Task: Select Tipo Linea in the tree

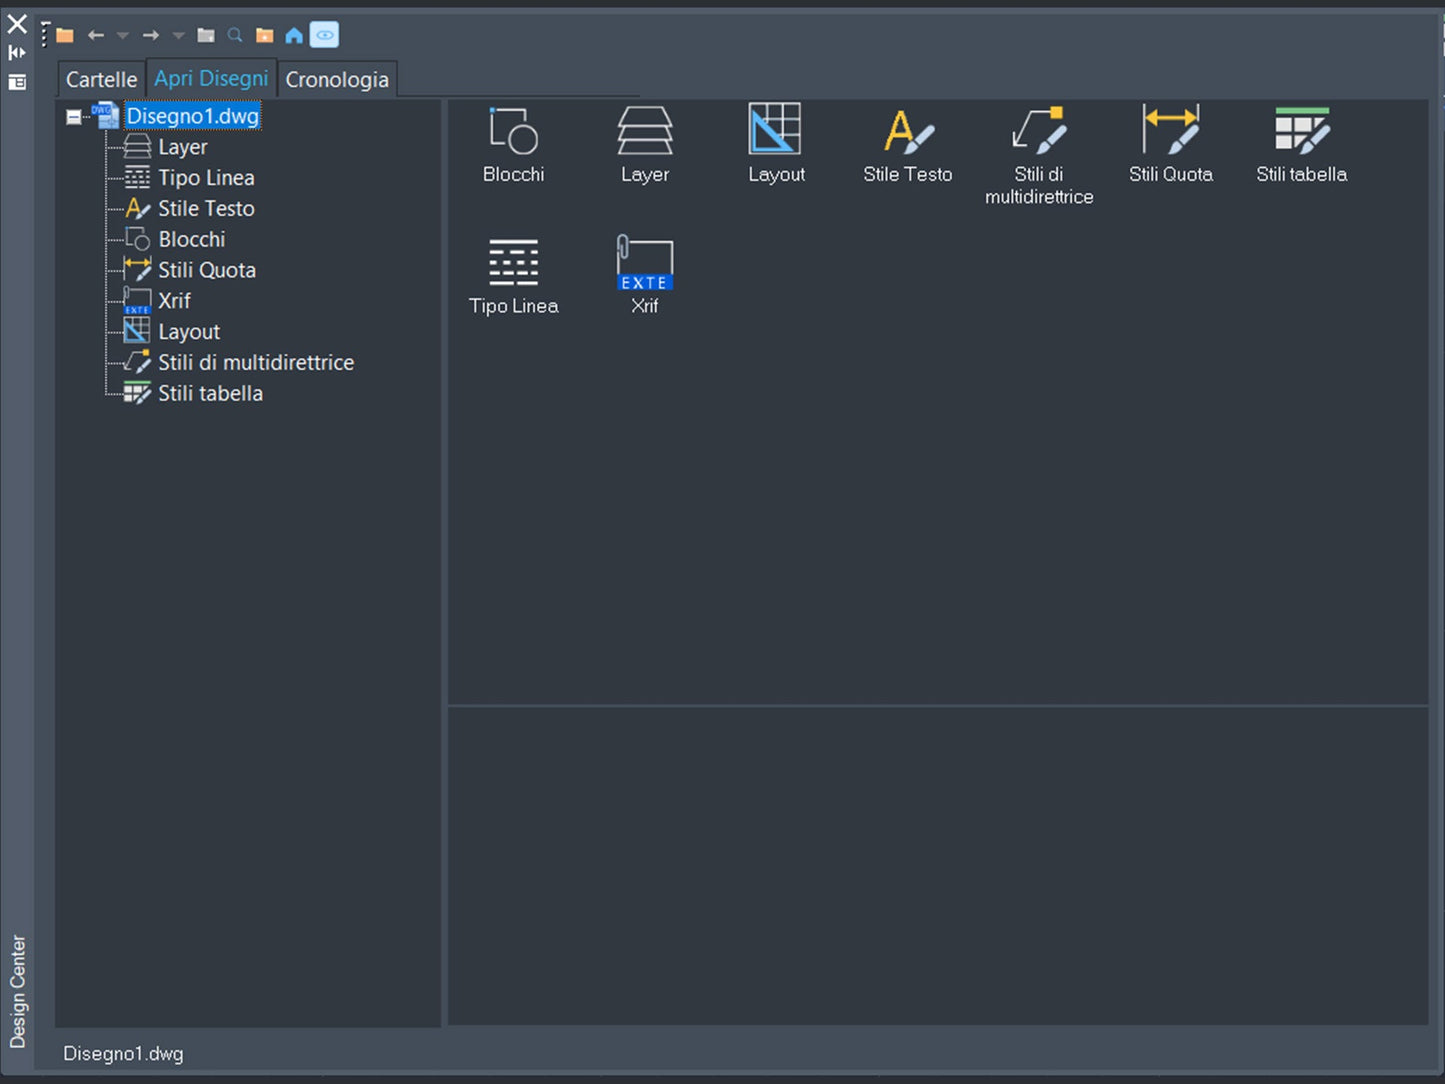Action: click(x=206, y=178)
